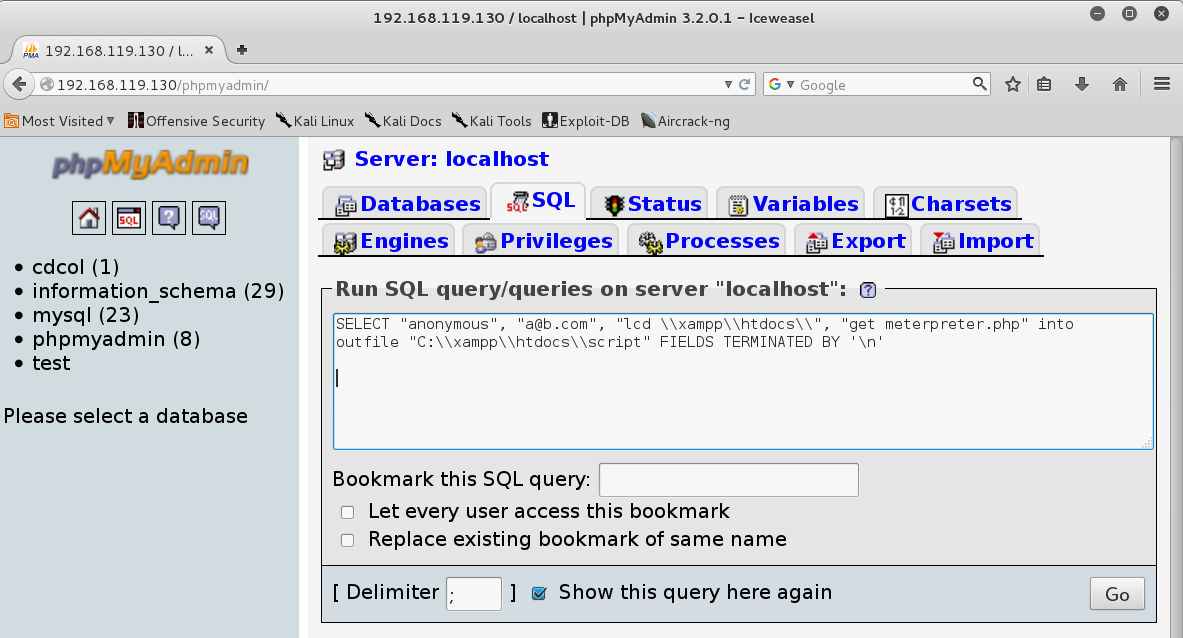Reload the page with refresh icon
Viewport: 1183px width, 638px height.
[744, 84]
